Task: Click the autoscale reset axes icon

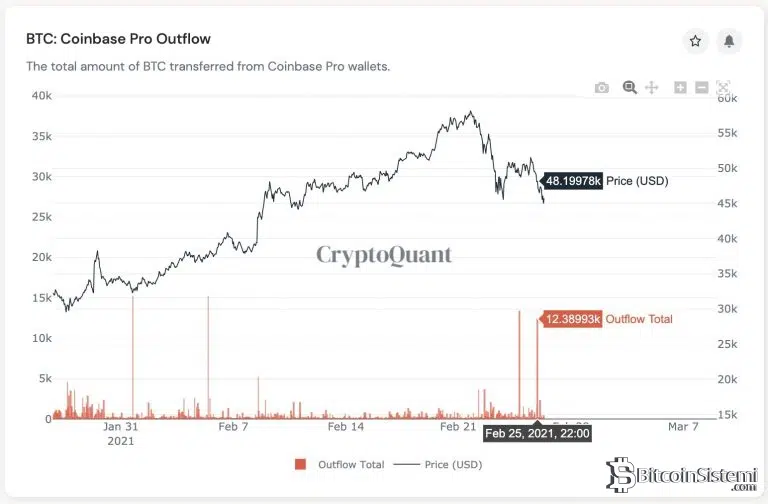Action: [723, 88]
